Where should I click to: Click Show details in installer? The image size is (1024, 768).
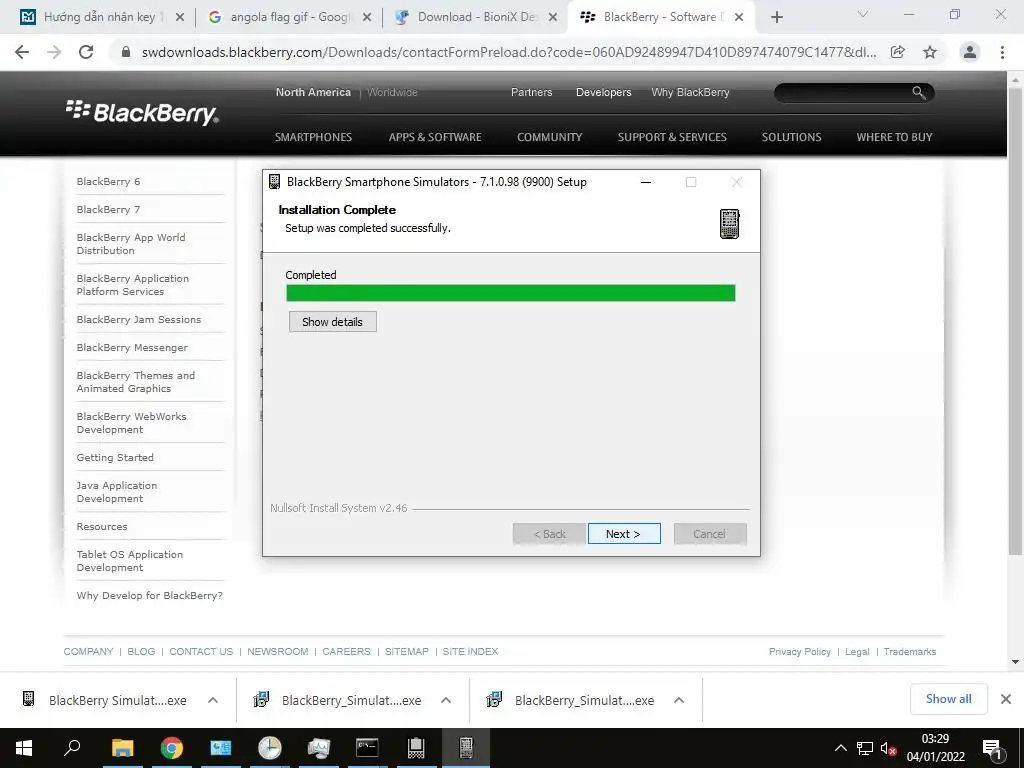332,321
